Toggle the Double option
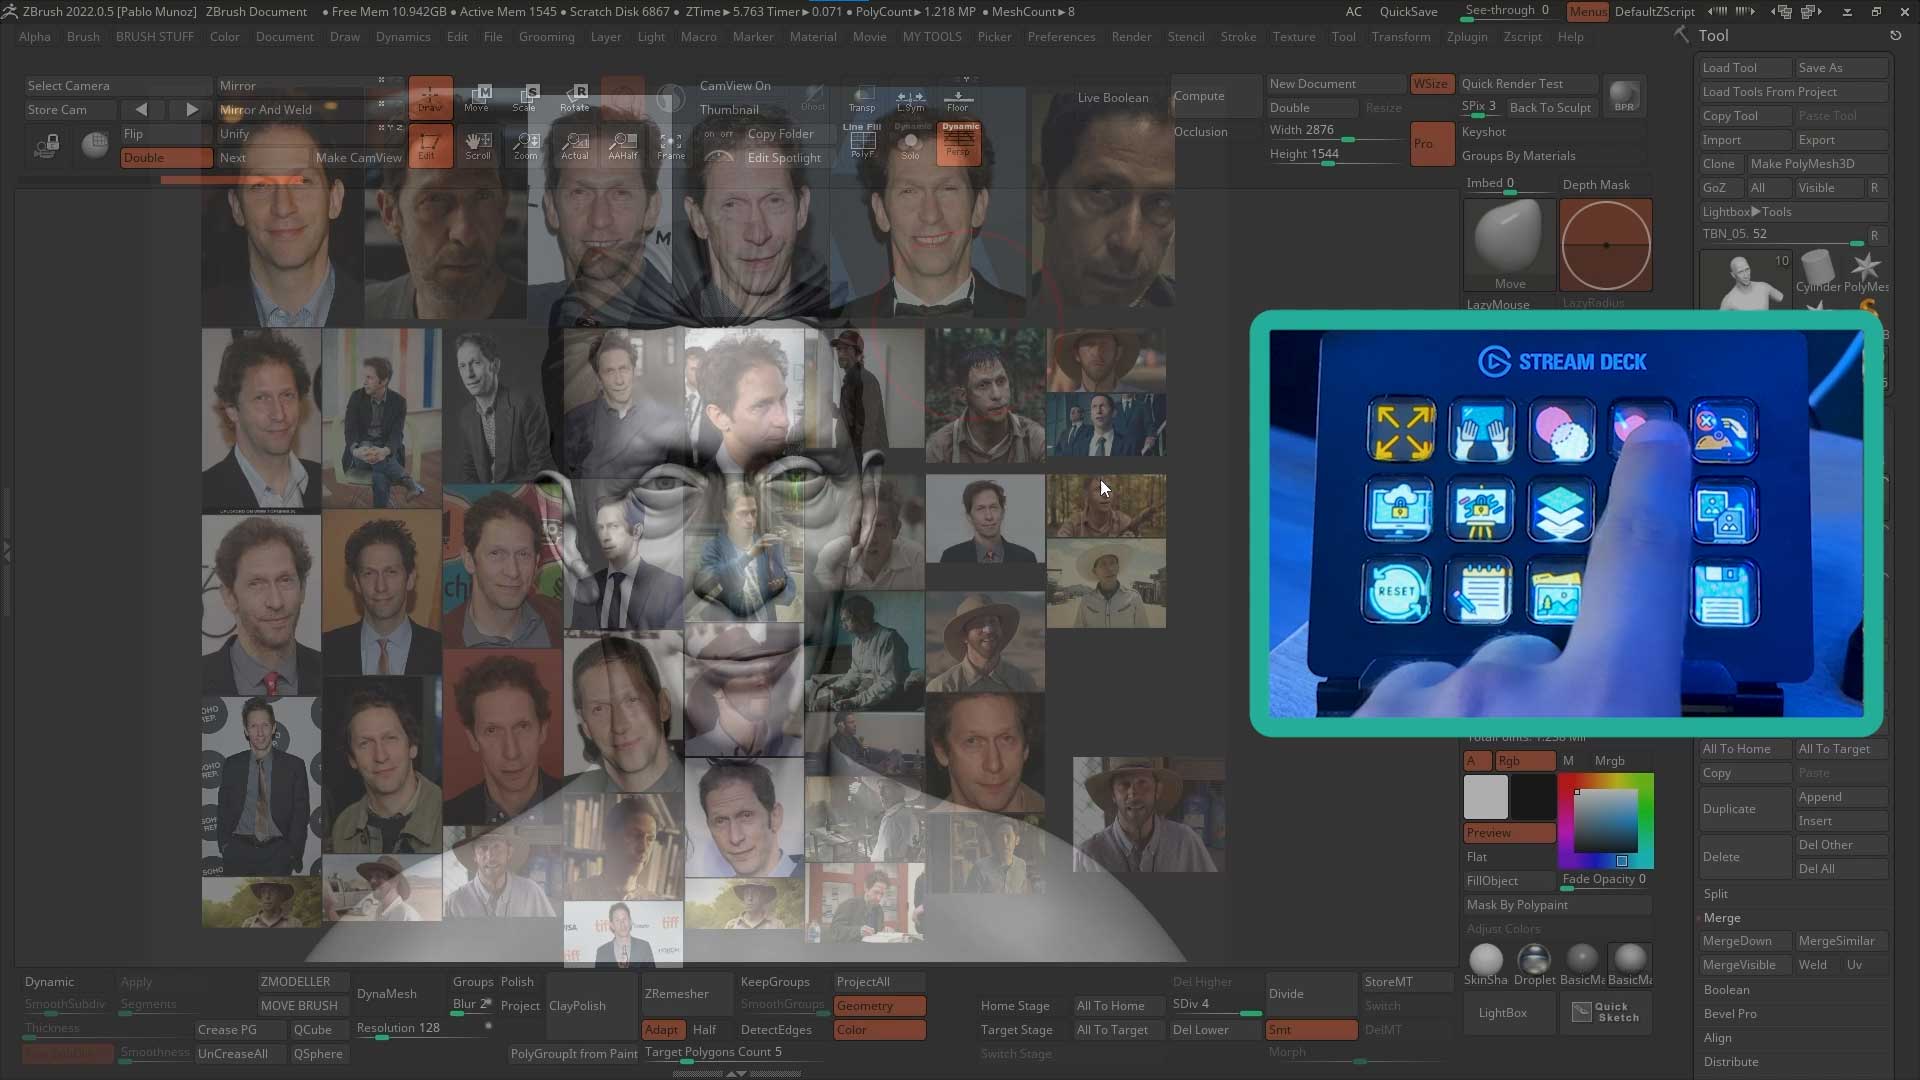Screen dimensions: 1920x1080 click(167, 158)
